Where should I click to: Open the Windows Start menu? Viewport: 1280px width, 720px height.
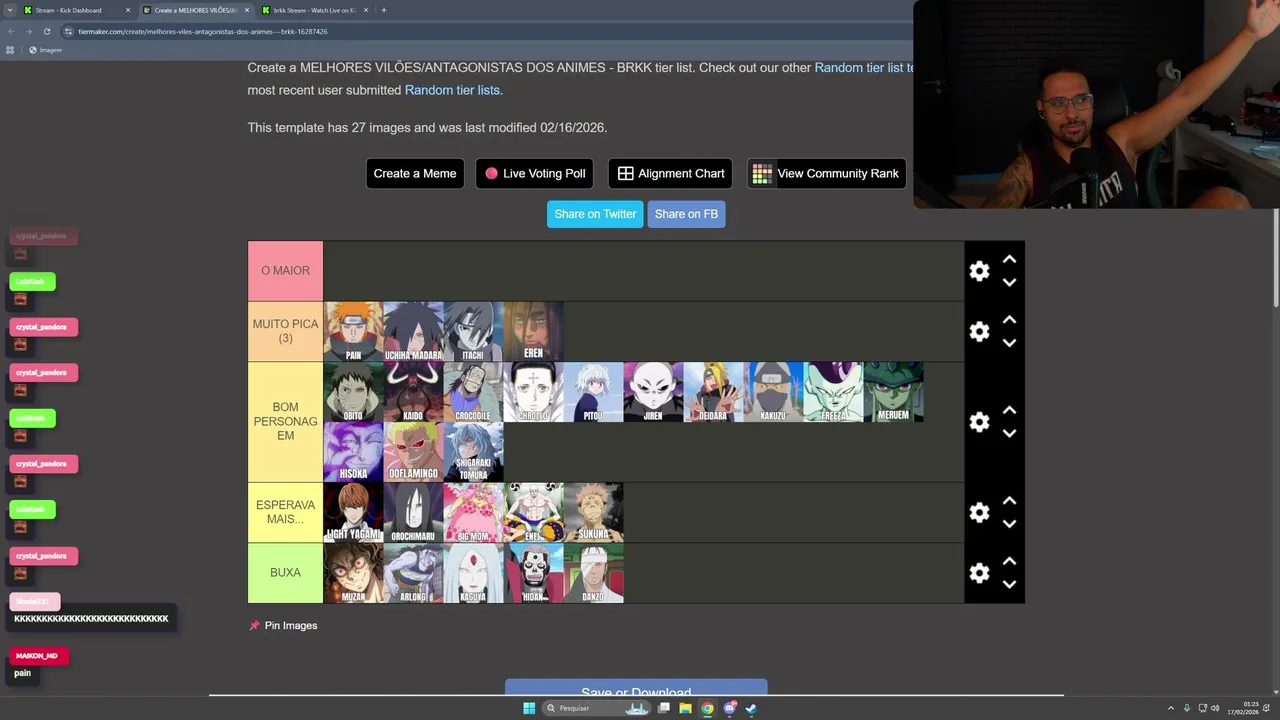529,708
